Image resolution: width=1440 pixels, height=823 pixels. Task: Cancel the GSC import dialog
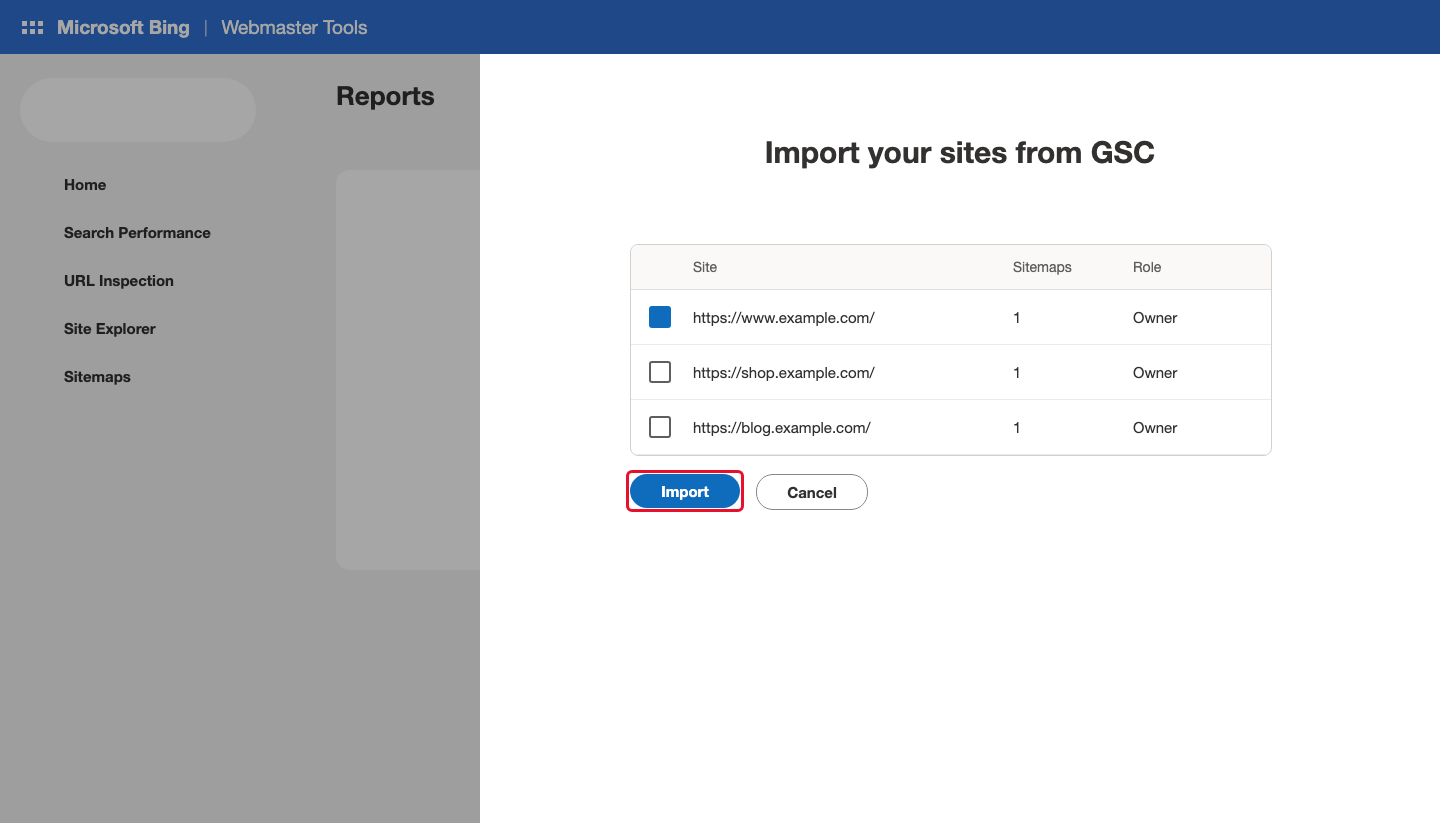(812, 492)
